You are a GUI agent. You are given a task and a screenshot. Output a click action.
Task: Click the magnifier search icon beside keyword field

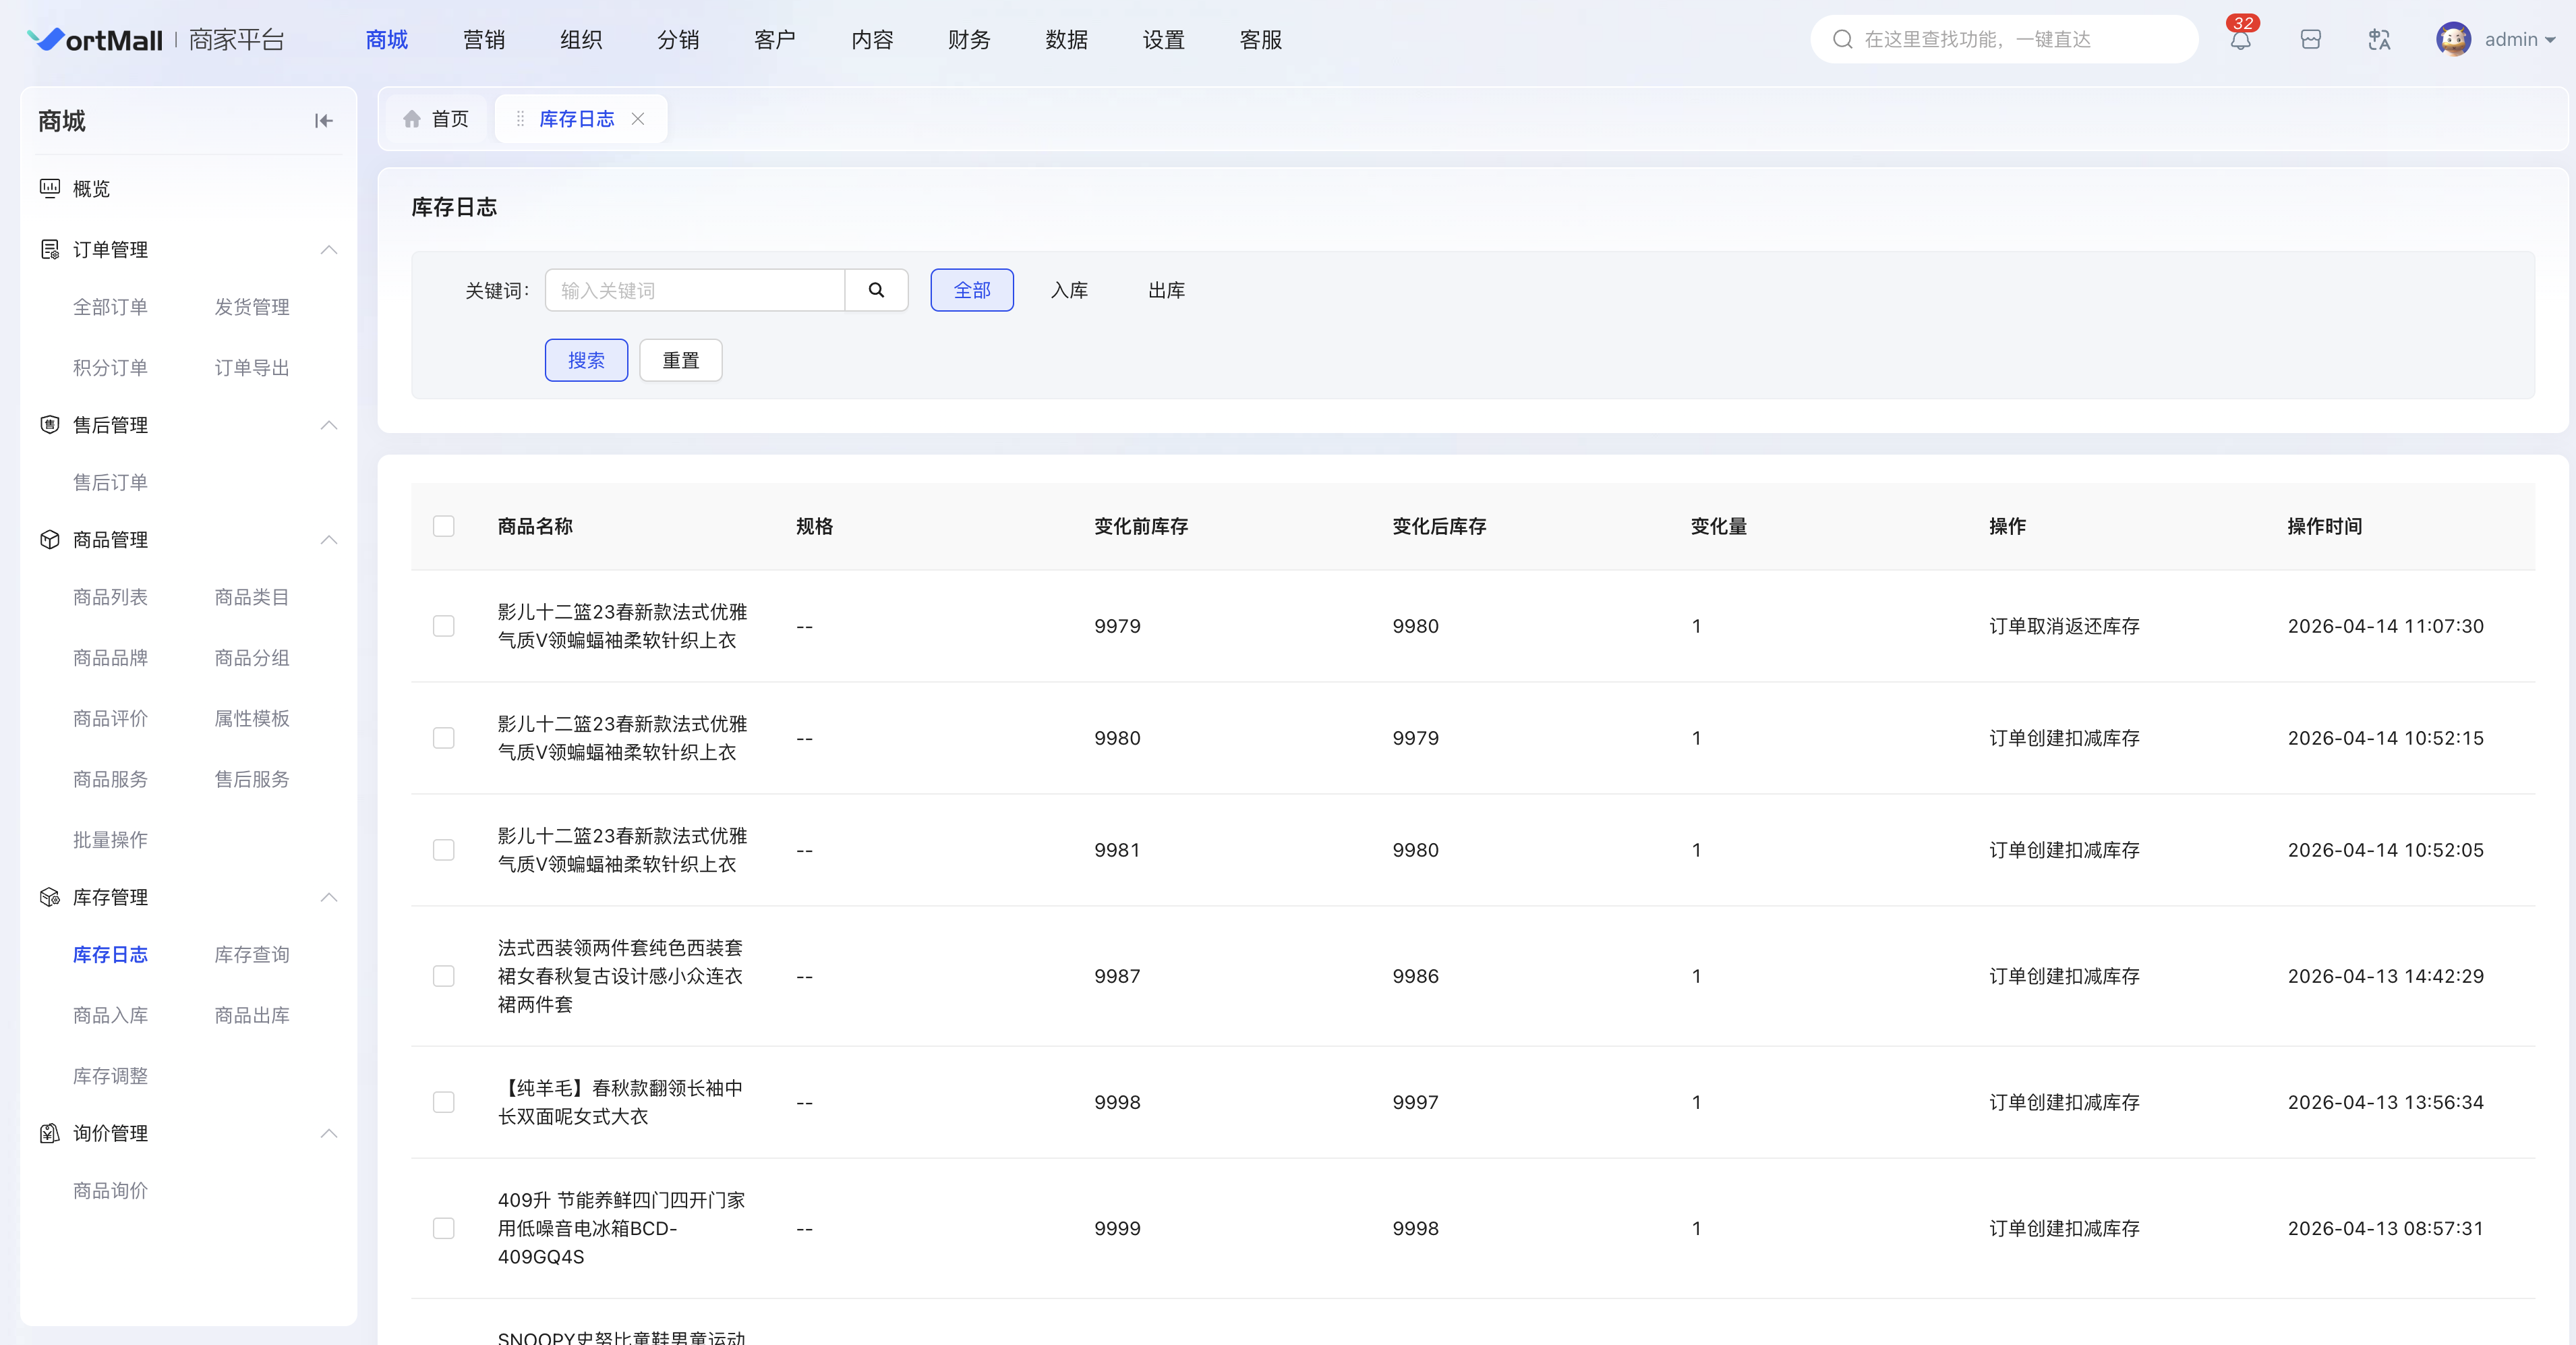876,290
